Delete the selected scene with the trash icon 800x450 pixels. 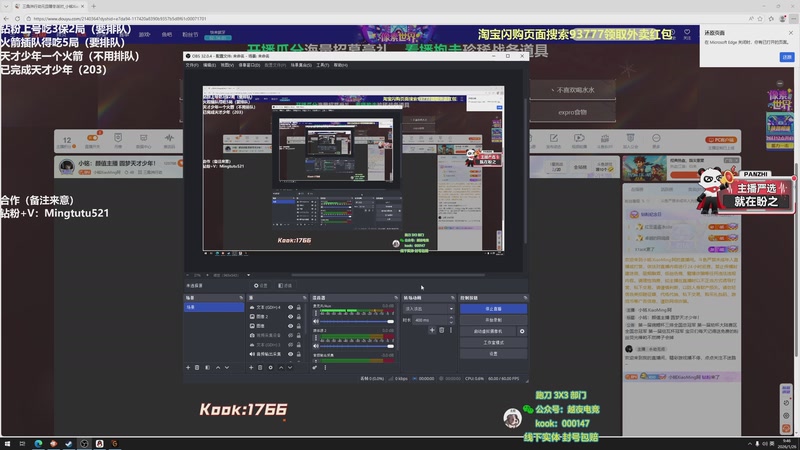click(x=197, y=367)
